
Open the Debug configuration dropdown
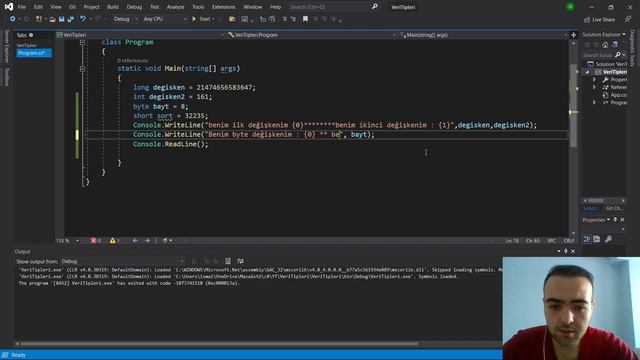click(x=126, y=19)
